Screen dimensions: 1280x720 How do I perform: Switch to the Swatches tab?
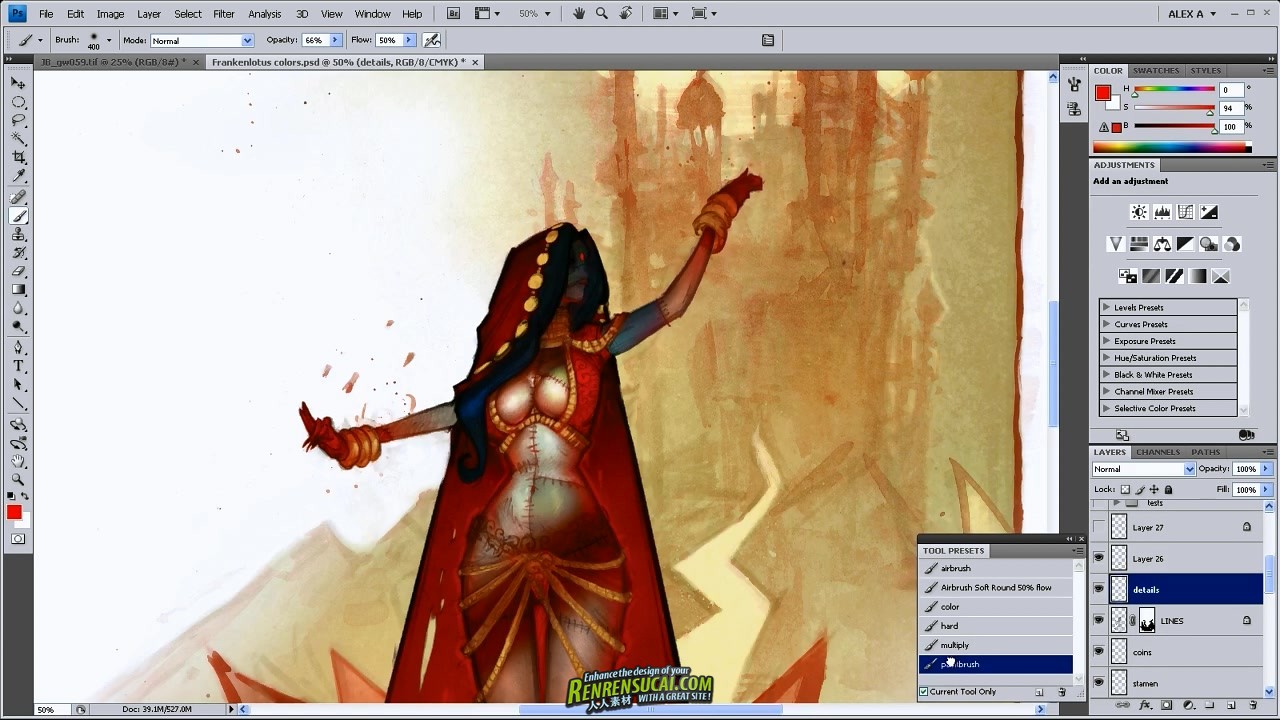coord(1156,71)
